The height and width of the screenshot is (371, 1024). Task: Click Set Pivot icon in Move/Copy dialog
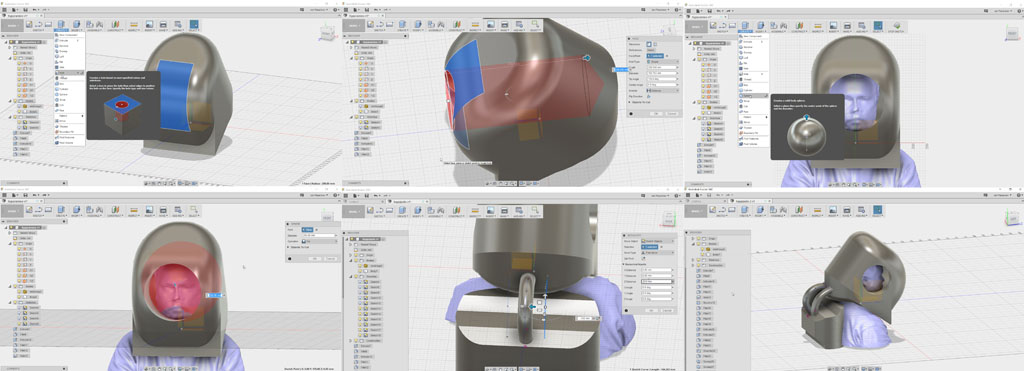[x=643, y=258]
